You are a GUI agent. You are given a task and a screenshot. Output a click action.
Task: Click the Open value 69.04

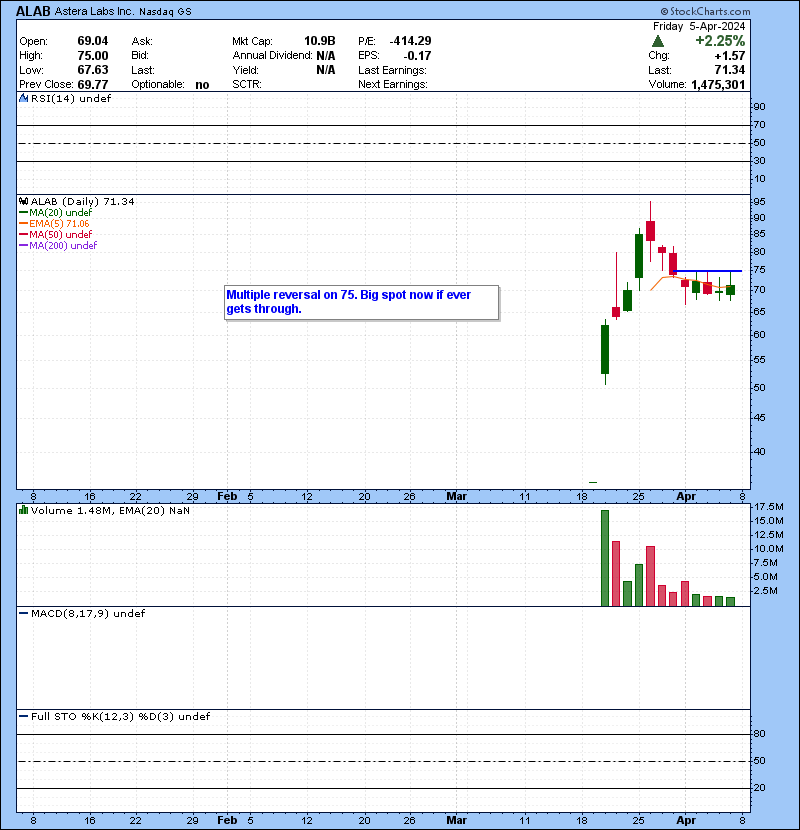tap(93, 41)
